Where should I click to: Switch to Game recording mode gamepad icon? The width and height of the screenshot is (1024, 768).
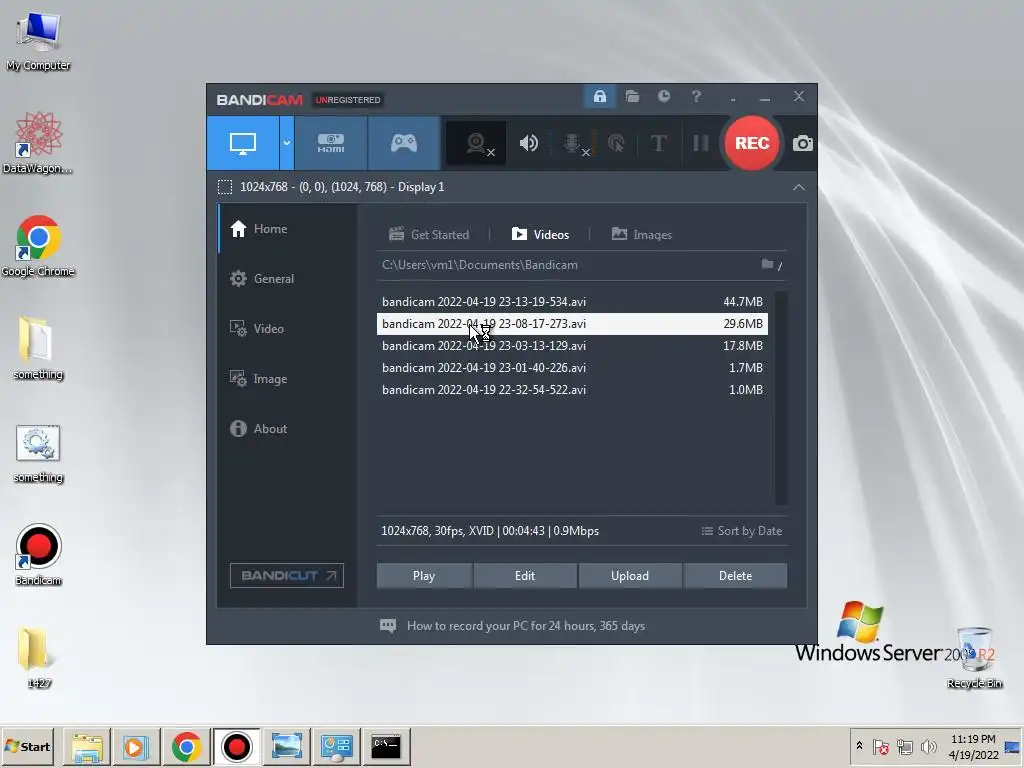pyautogui.click(x=404, y=143)
